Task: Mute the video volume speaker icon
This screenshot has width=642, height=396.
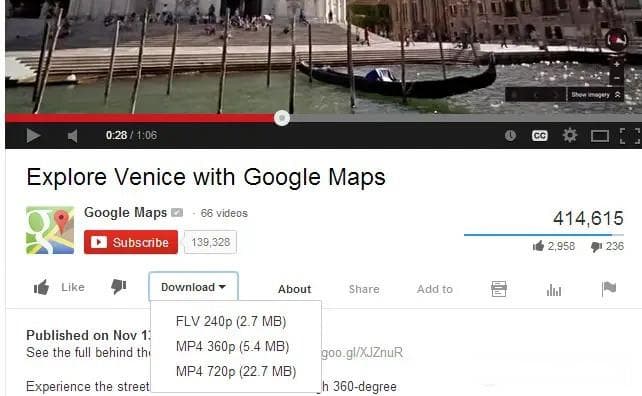Action: 72,136
